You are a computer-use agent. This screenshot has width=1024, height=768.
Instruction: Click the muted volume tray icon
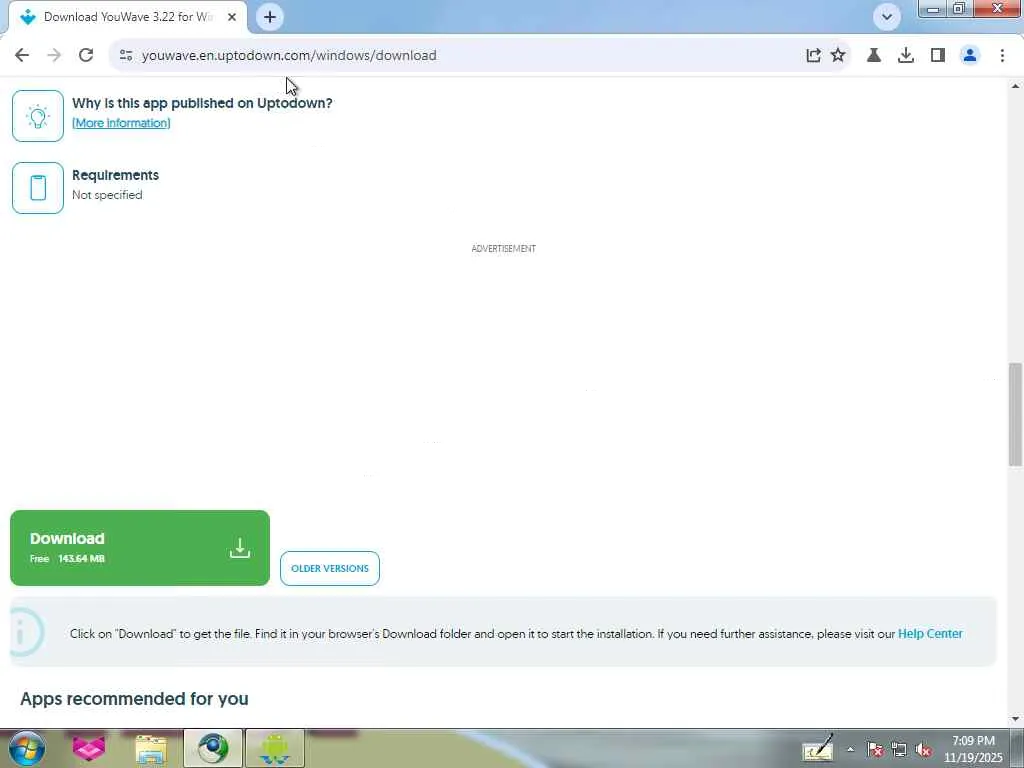(x=923, y=750)
